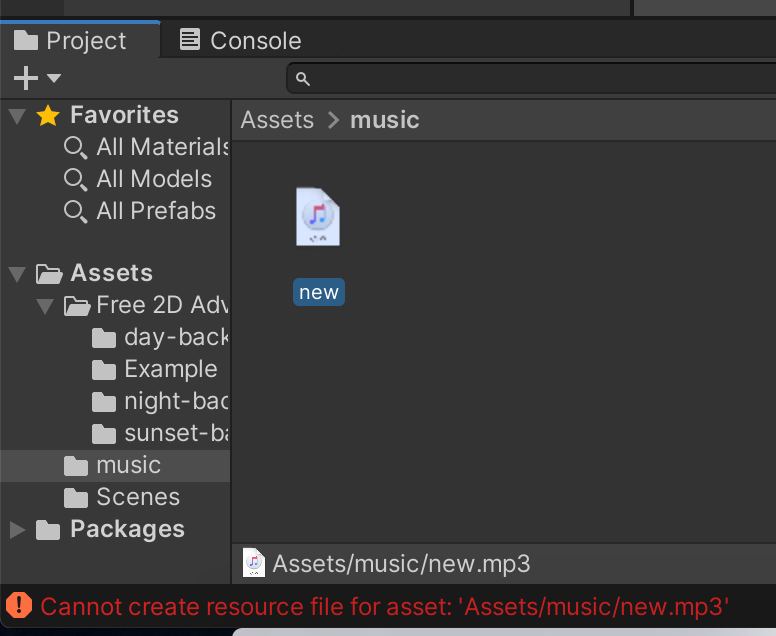This screenshot has height=636, width=776.
Task: Expand the Packages folder triangle
Action: tap(17, 530)
